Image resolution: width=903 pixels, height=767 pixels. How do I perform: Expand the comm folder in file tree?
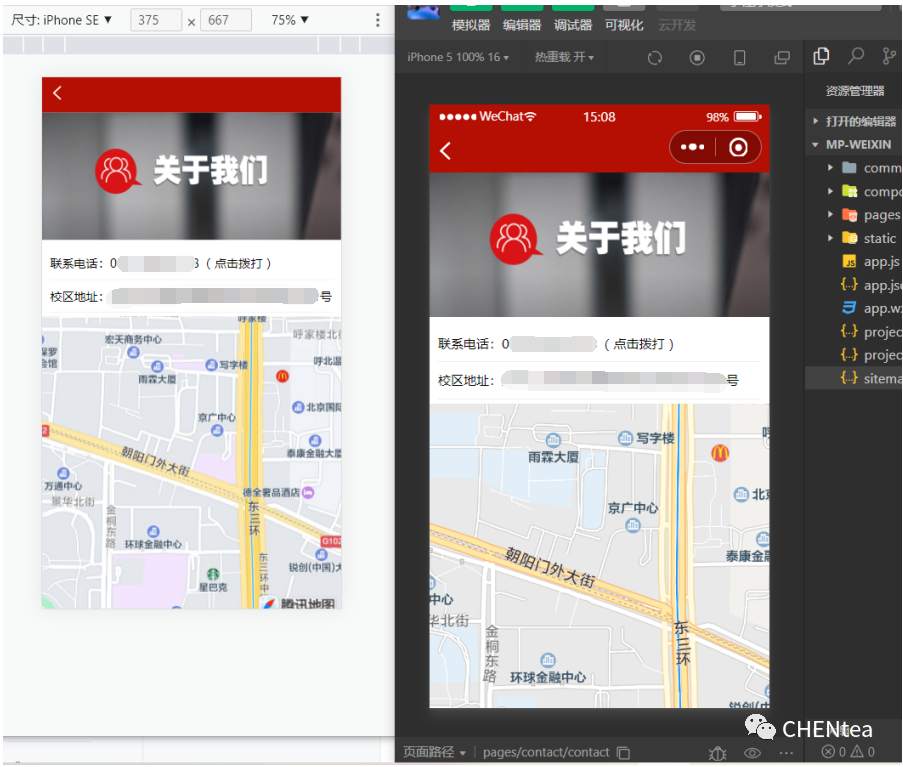pos(864,168)
